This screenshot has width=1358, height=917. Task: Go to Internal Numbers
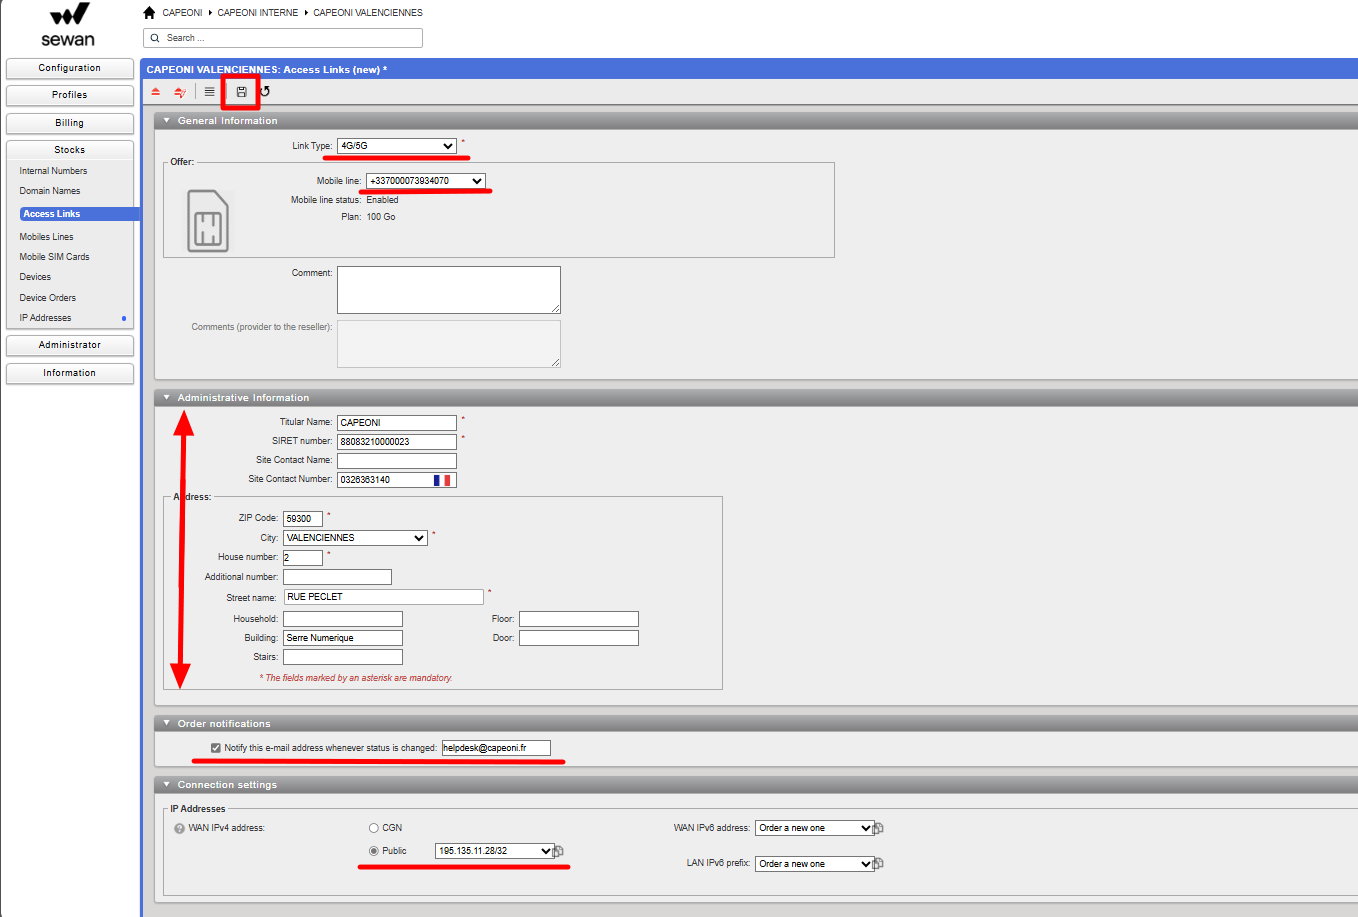coord(53,171)
